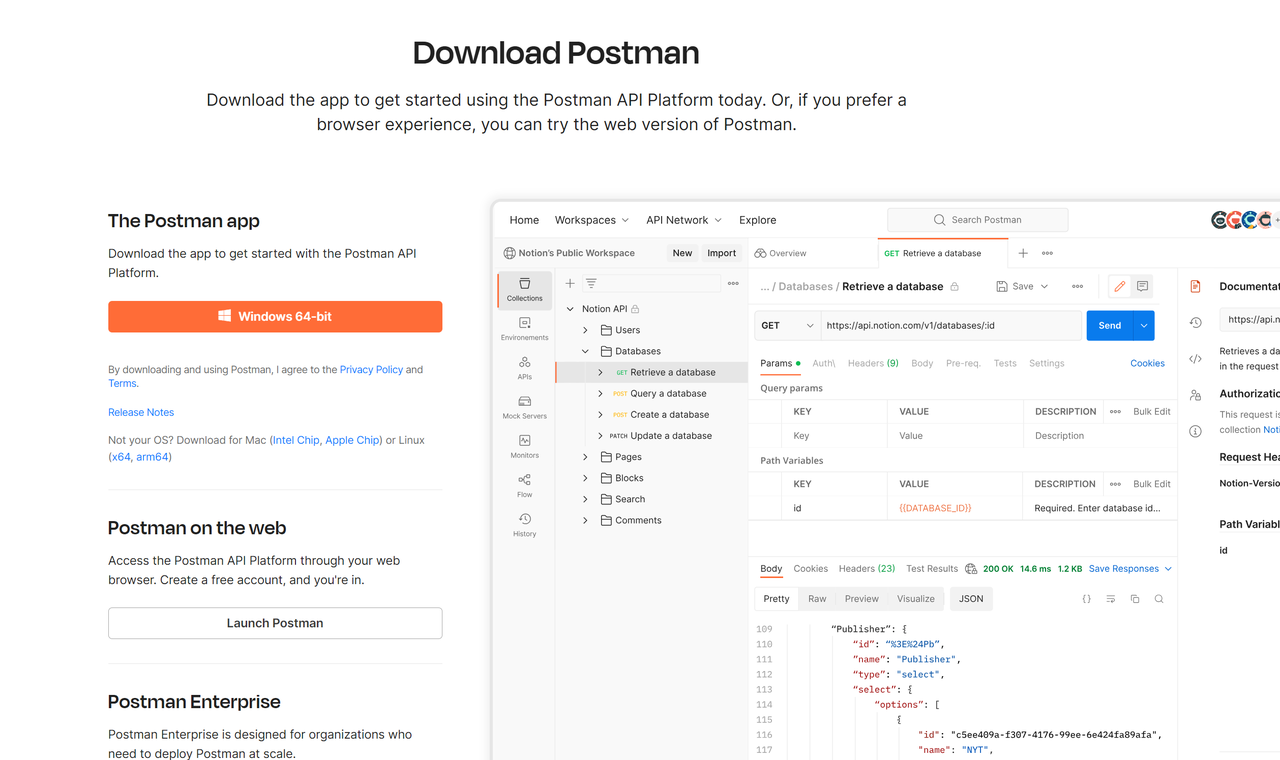The image size is (1280, 760).
Task: Open the Environments sidebar icon
Action: (524, 329)
